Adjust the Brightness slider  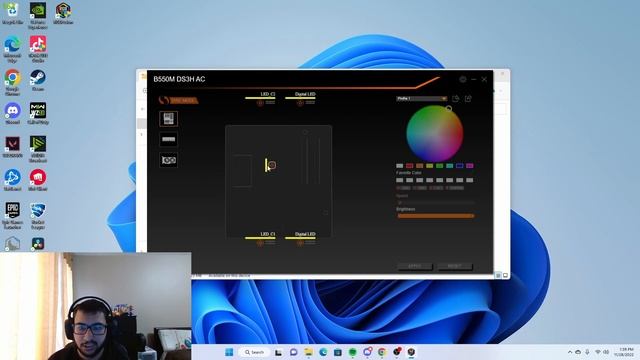point(436,216)
